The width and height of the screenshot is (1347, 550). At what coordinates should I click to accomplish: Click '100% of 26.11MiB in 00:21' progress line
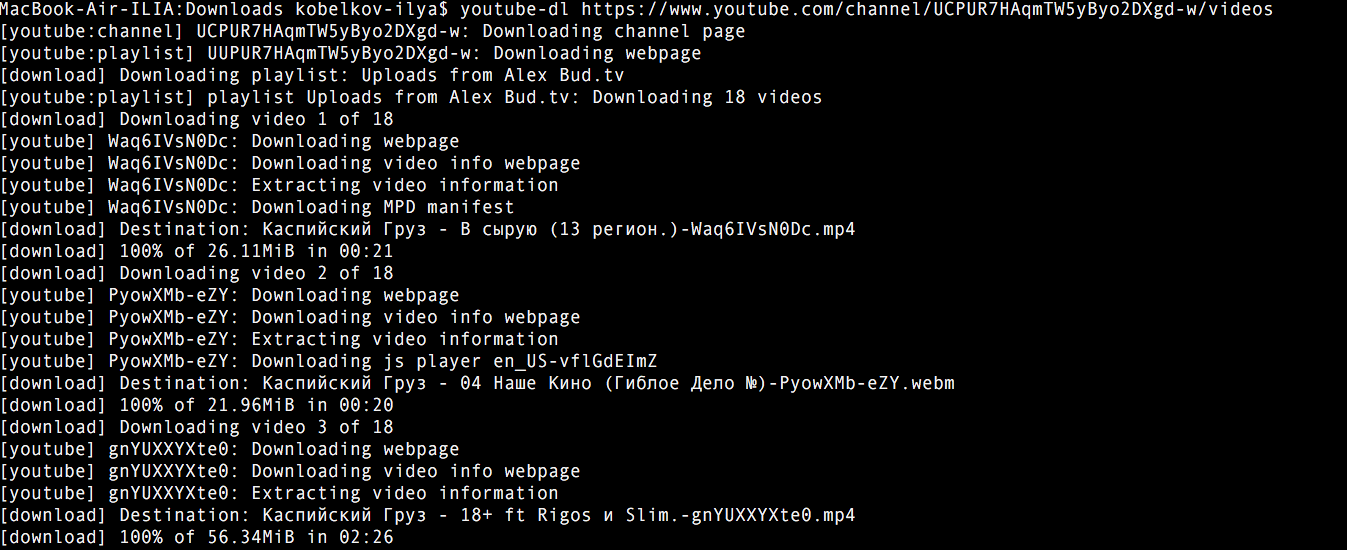197,251
